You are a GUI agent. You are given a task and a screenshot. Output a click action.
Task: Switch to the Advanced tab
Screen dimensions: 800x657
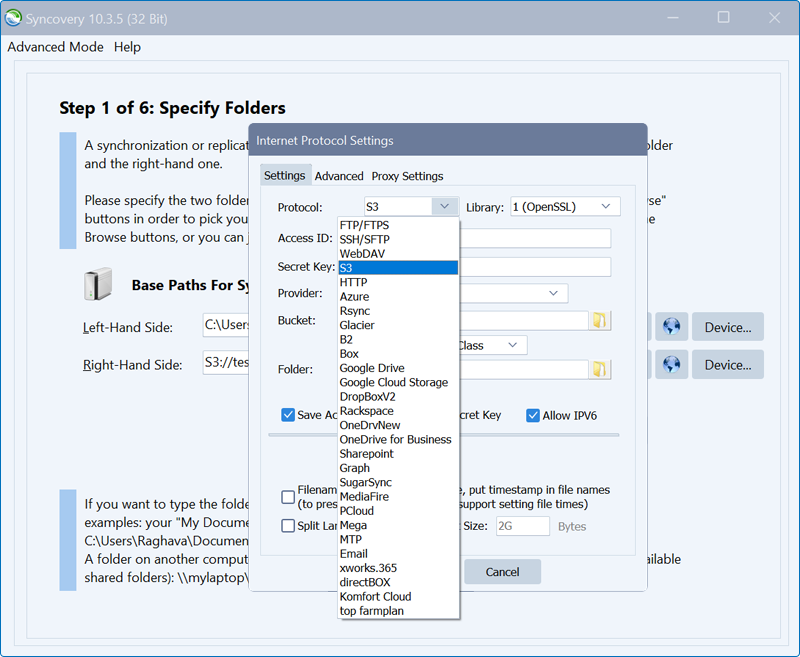[x=339, y=176]
